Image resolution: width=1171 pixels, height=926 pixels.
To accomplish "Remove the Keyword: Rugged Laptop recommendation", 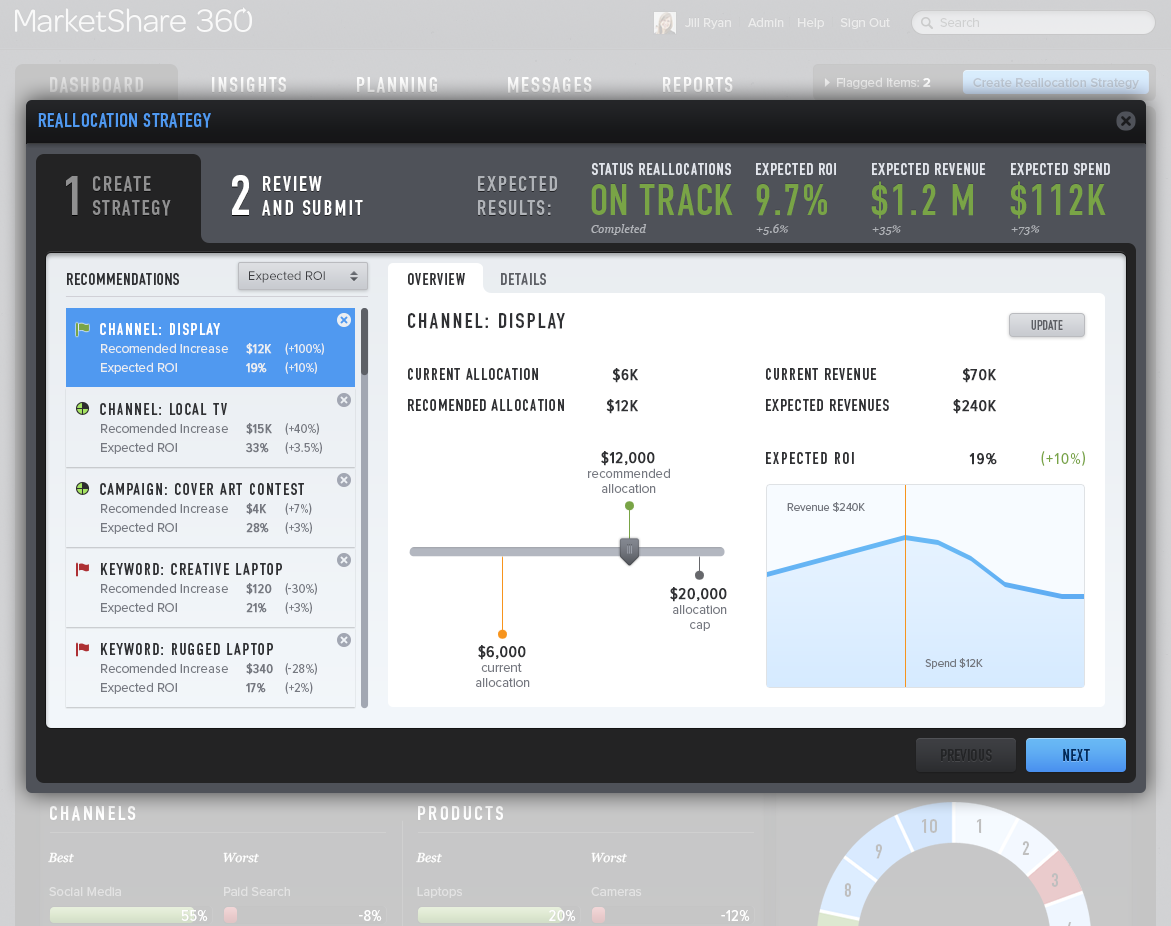I will coord(344,639).
